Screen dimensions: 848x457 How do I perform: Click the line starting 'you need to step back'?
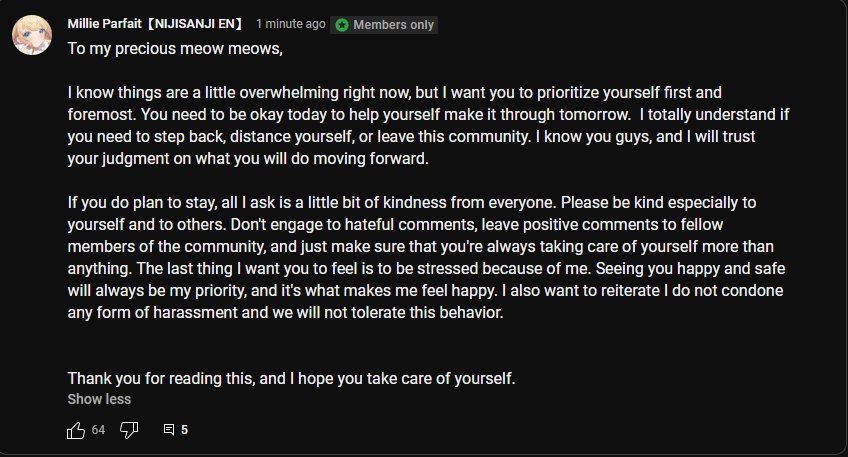click(411, 136)
